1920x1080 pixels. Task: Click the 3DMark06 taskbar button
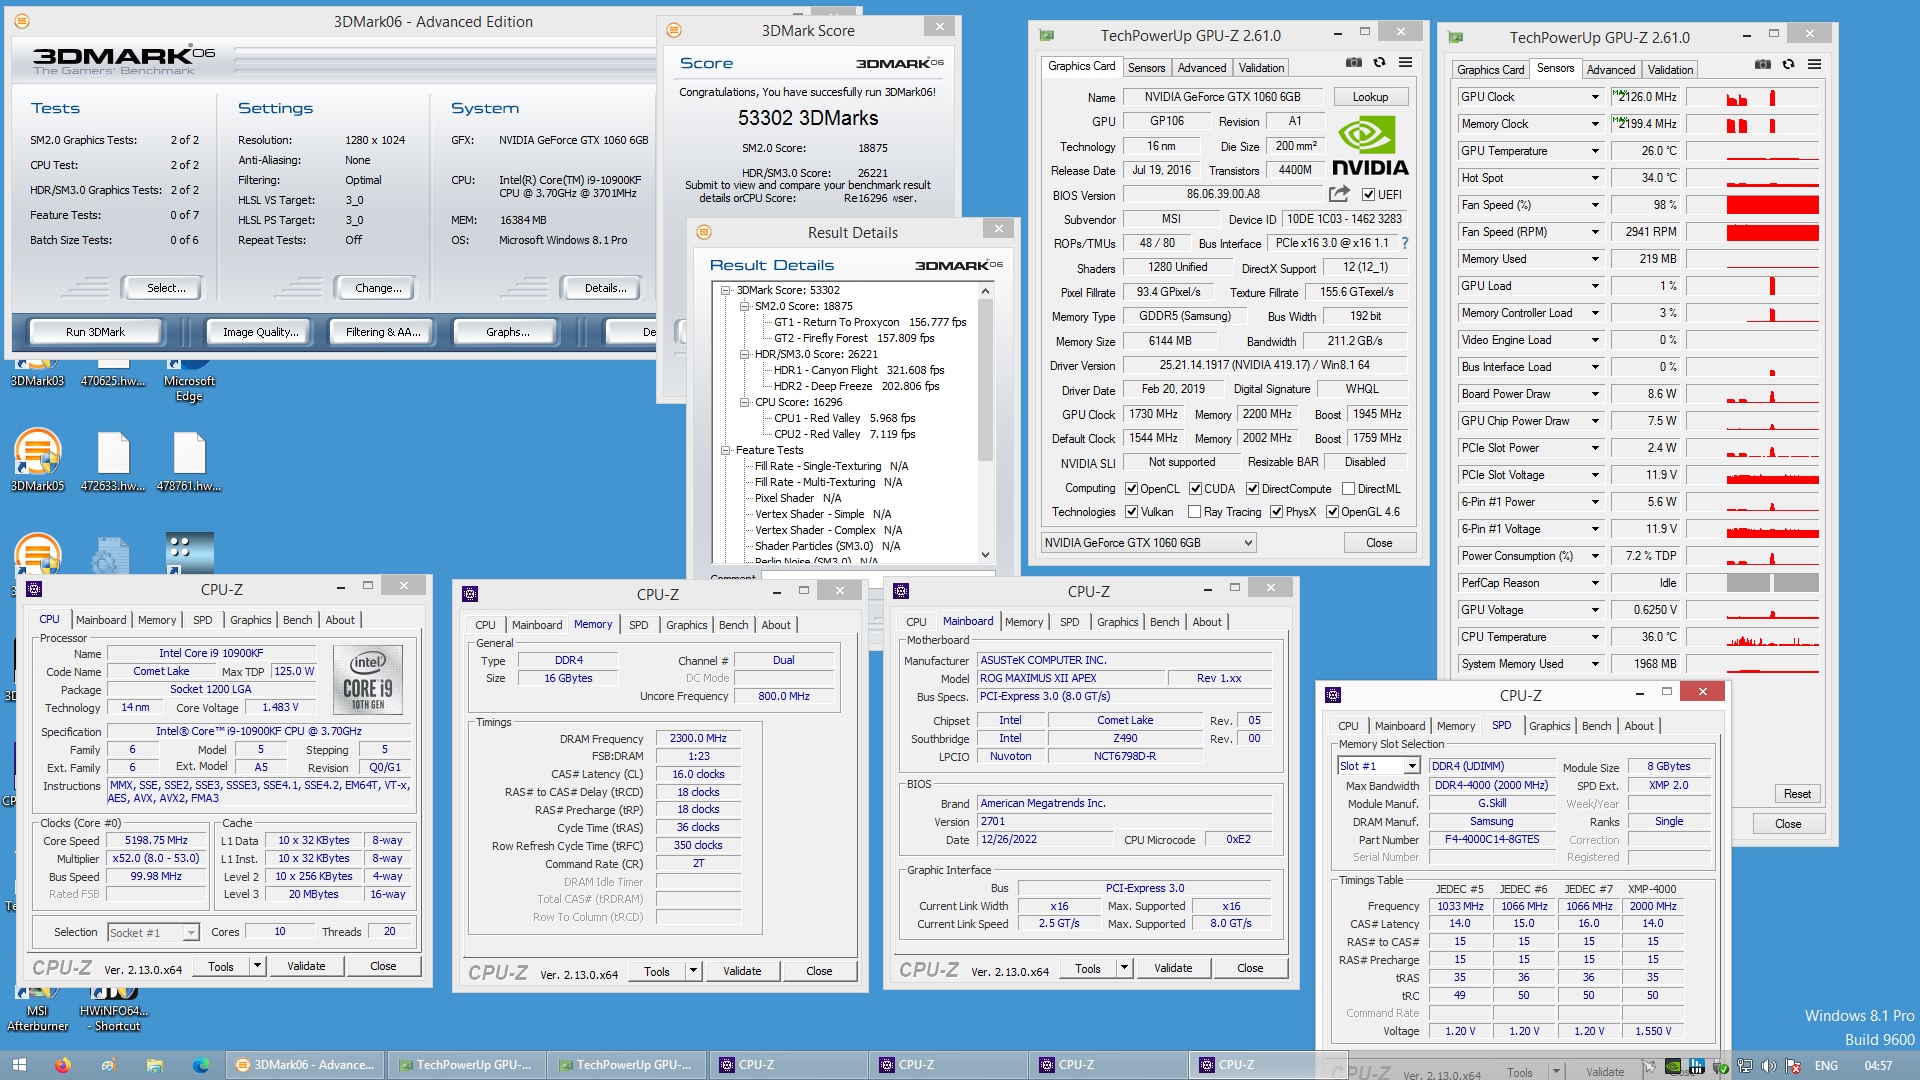coord(307,1065)
